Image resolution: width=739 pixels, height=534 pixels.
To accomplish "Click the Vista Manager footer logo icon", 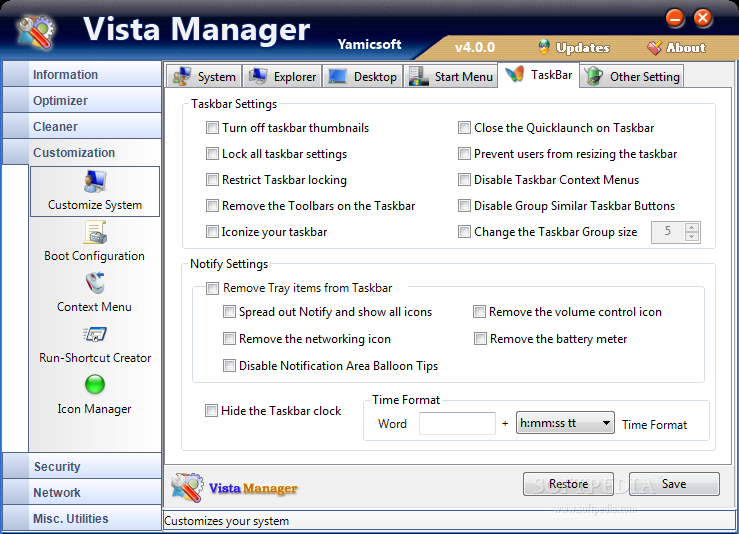I will [187, 487].
